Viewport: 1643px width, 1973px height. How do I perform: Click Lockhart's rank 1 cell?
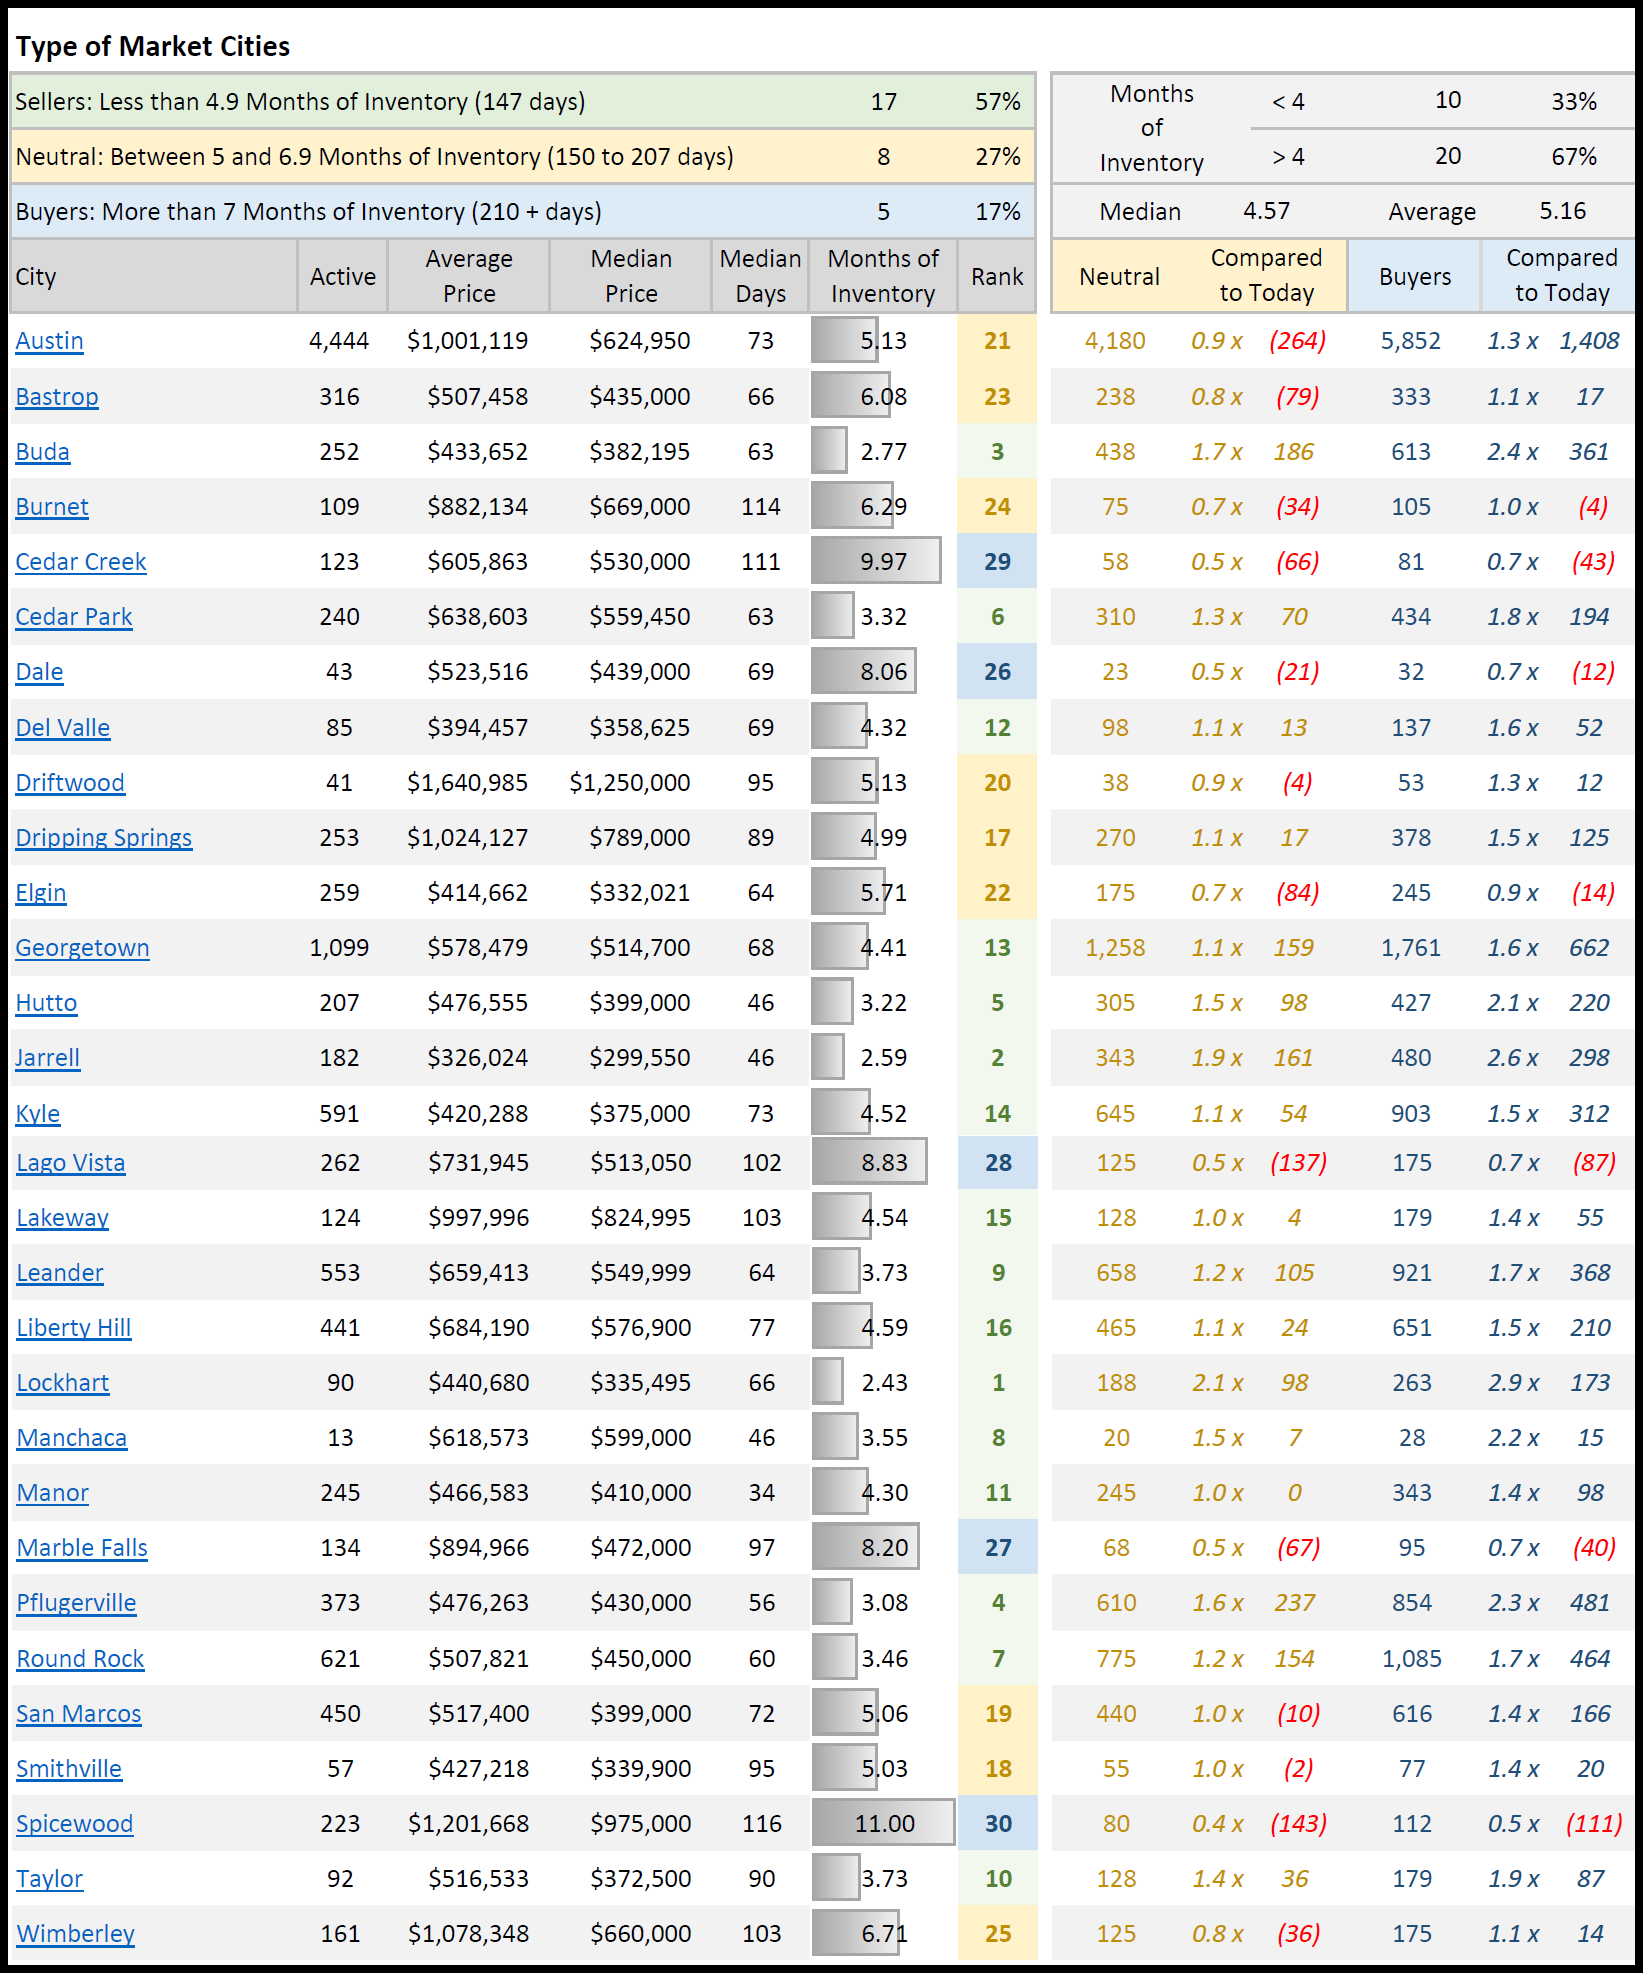[x=997, y=1383]
